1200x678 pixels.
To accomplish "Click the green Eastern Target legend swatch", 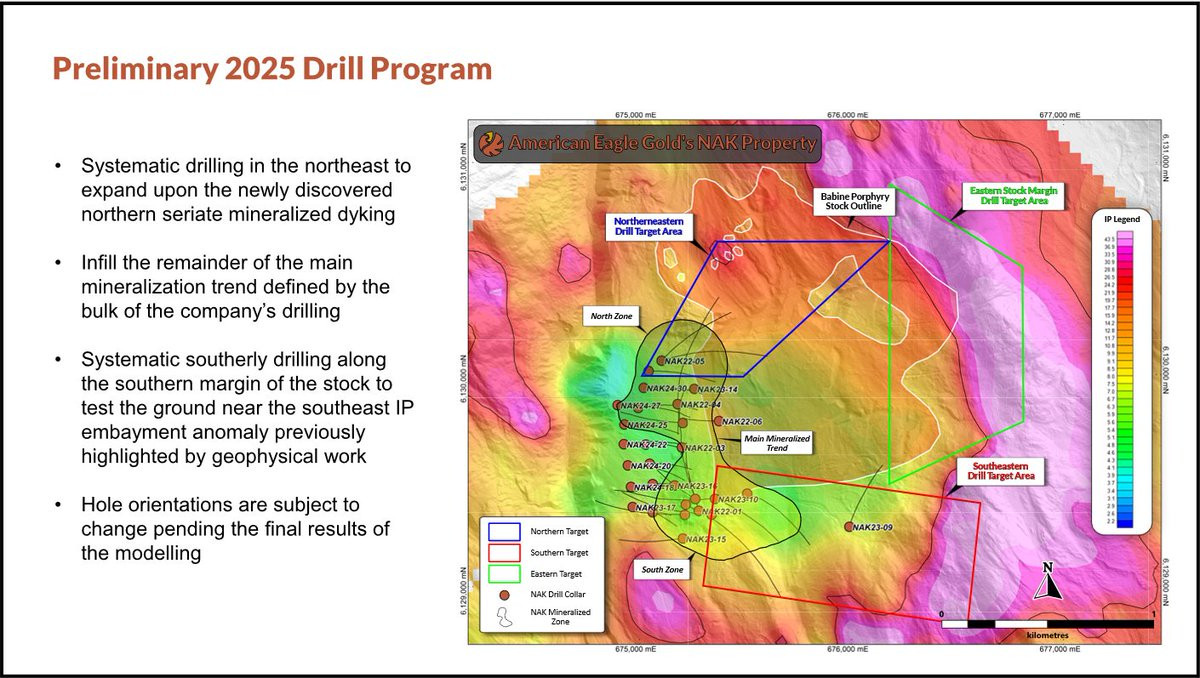I will coord(506,574).
